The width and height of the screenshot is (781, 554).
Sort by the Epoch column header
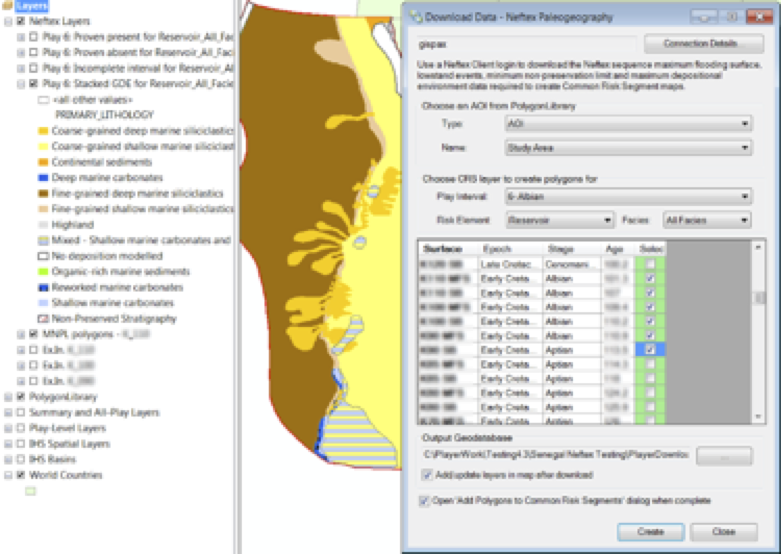[510, 249]
